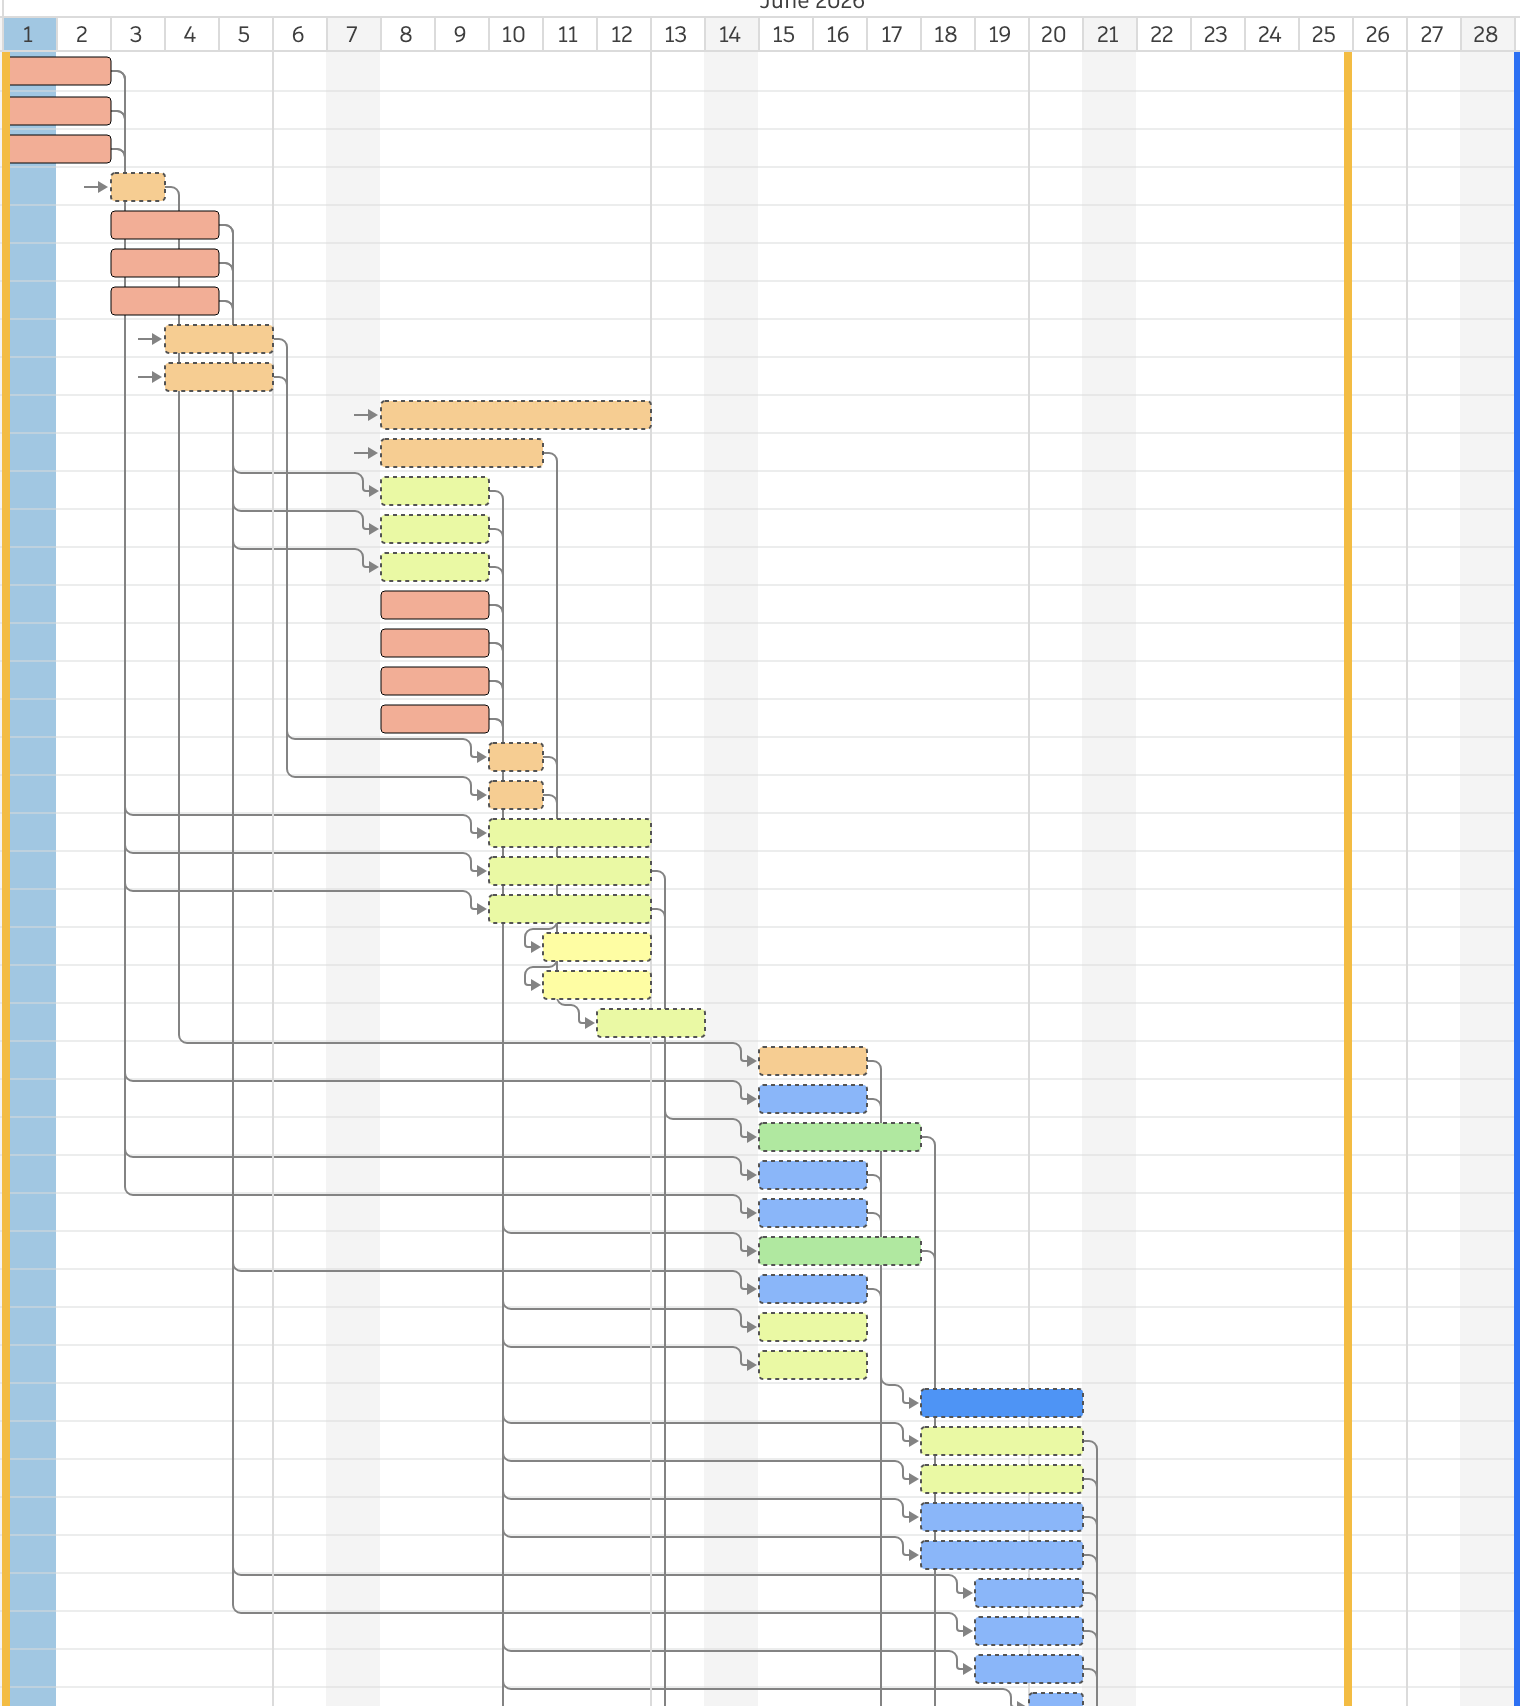Screen dimensions: 1520x1706
Task: Click the orange vertical marker after day 25
Action: 1348,878
